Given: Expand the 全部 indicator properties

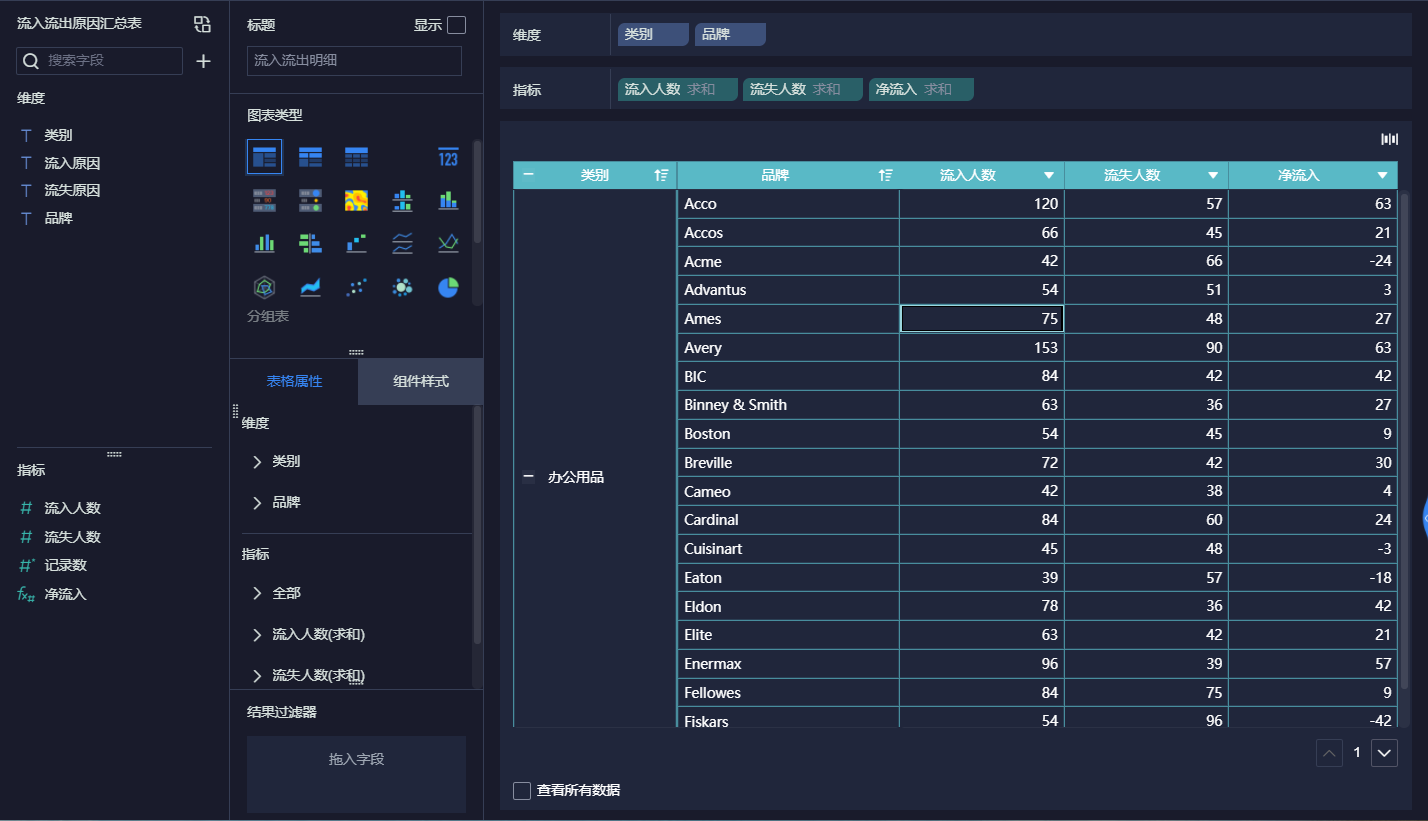Looking at the screenshot, I should click(257, 593).
